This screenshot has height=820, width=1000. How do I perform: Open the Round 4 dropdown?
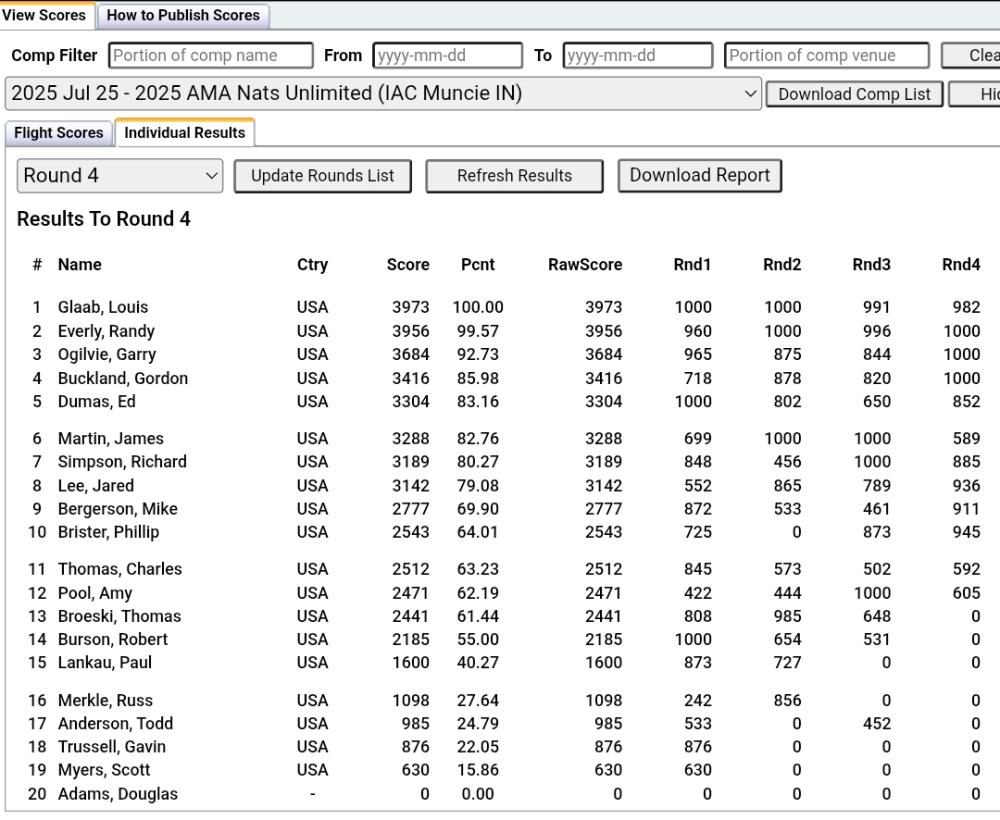pyautogui.click(x=120, y=176)
